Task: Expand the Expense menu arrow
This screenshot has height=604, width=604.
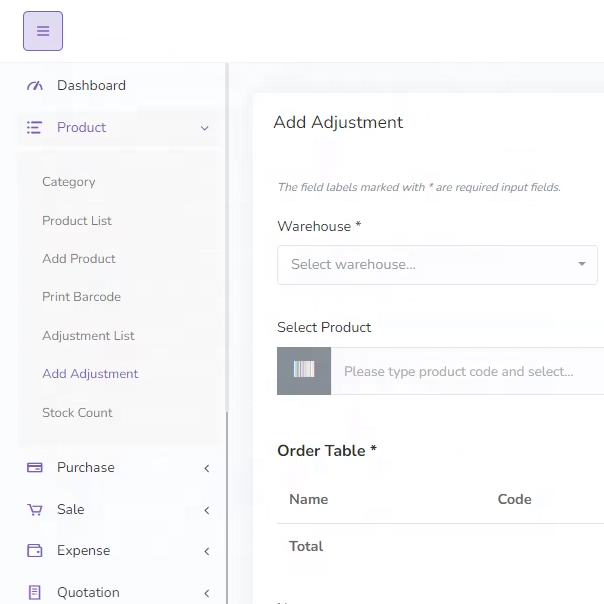Action: [x=206, y=551]
